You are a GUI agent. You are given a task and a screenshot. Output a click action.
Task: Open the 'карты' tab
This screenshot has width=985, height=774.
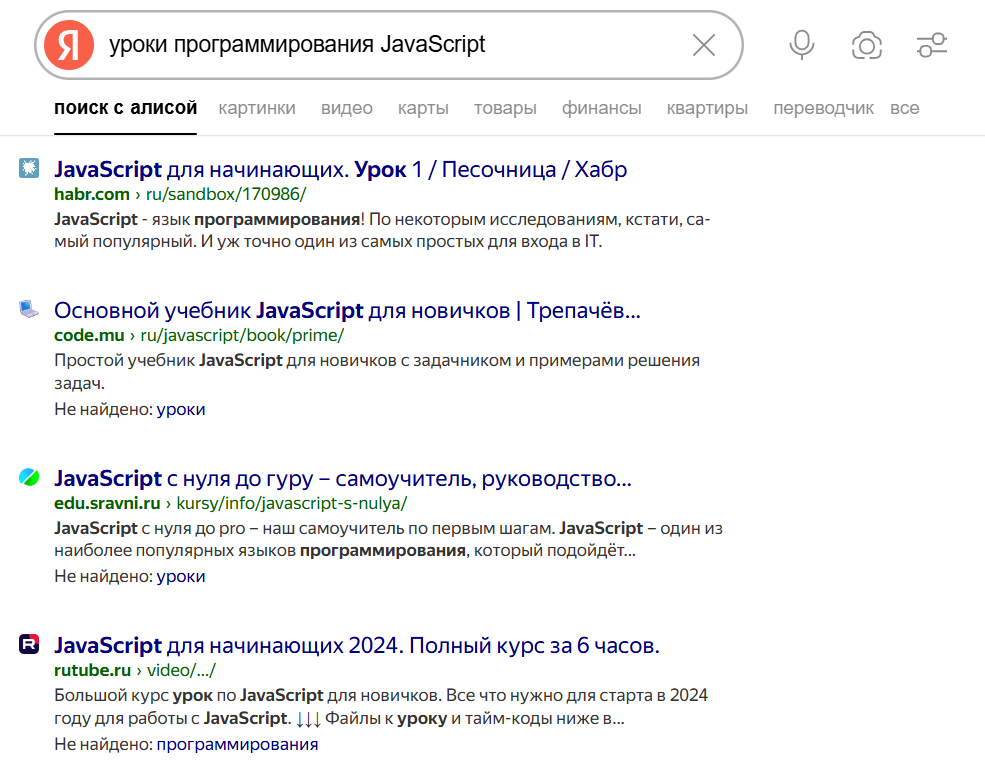click(423, 108)
